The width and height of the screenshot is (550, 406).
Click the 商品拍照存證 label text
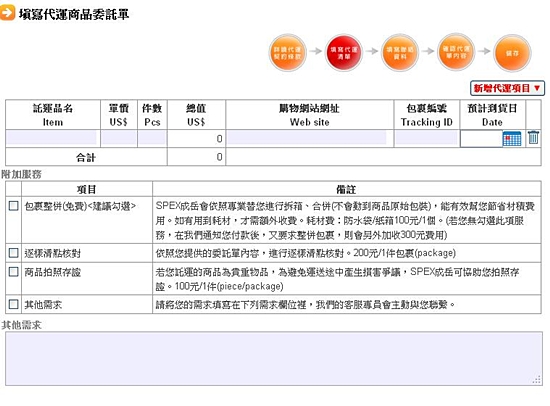pos(53,272)
